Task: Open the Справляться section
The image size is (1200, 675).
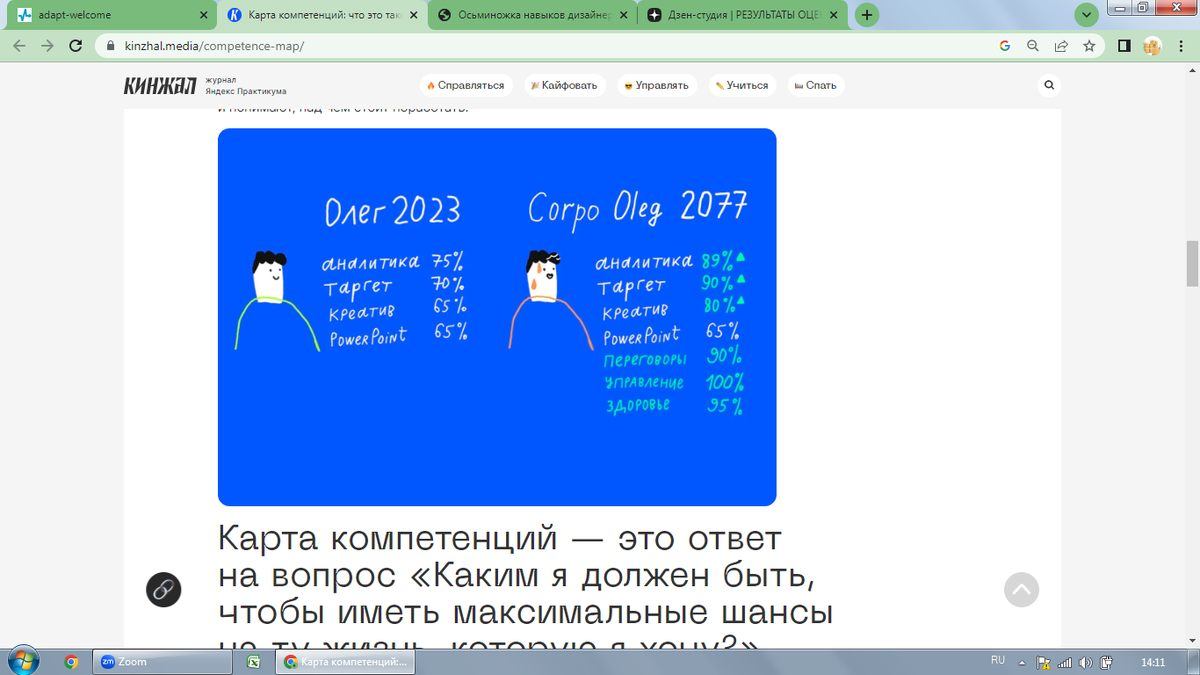Action: 468,85
